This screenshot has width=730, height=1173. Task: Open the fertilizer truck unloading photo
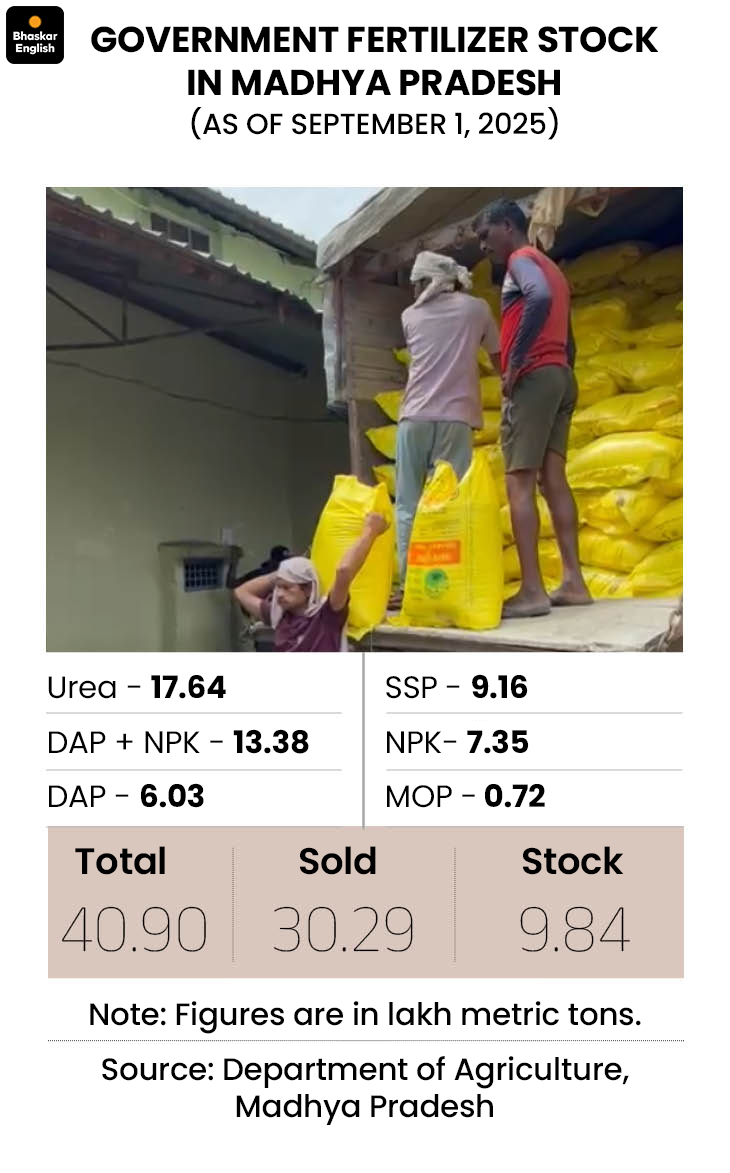tap(364, 418)
